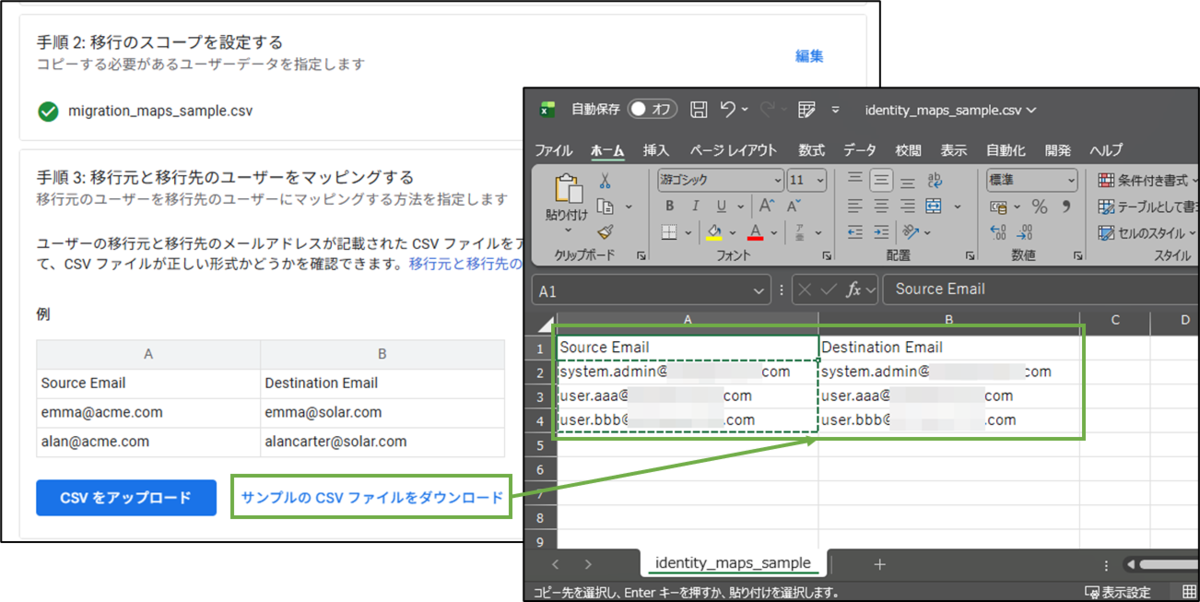Click the paste clipboard icon
The image size is (1200, 602).
pos(567,189)
